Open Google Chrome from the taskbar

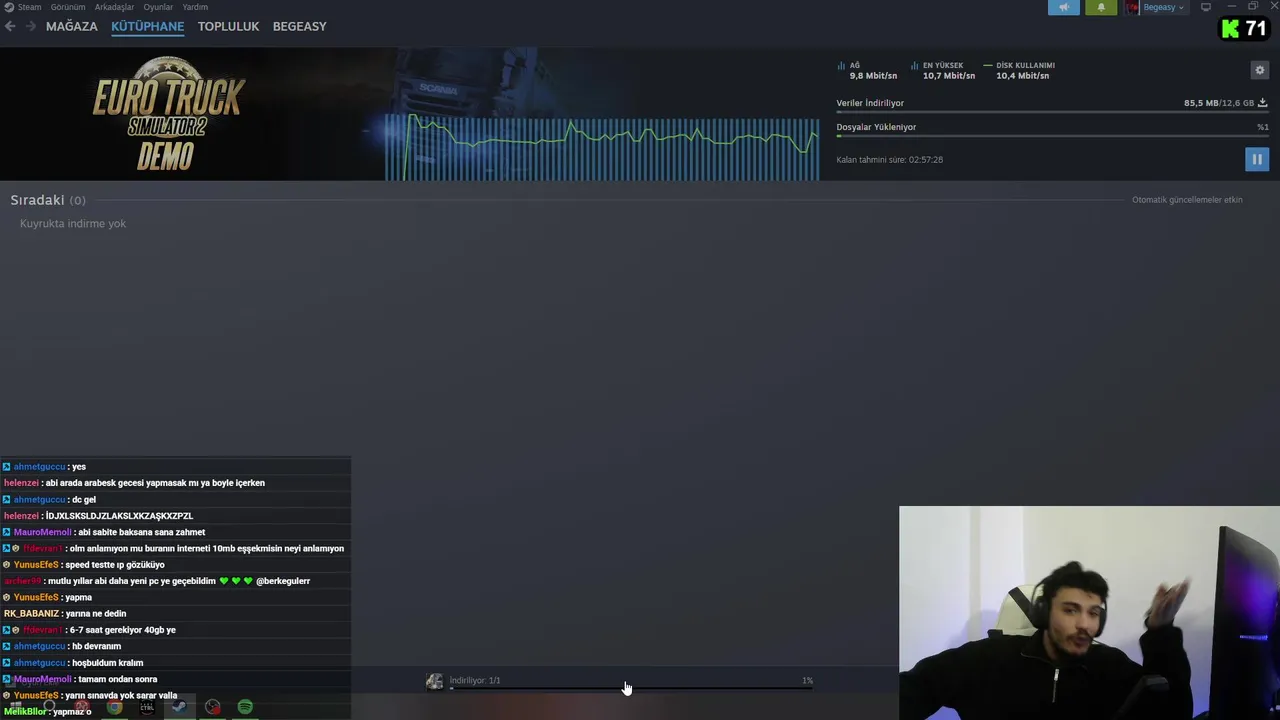115,707
